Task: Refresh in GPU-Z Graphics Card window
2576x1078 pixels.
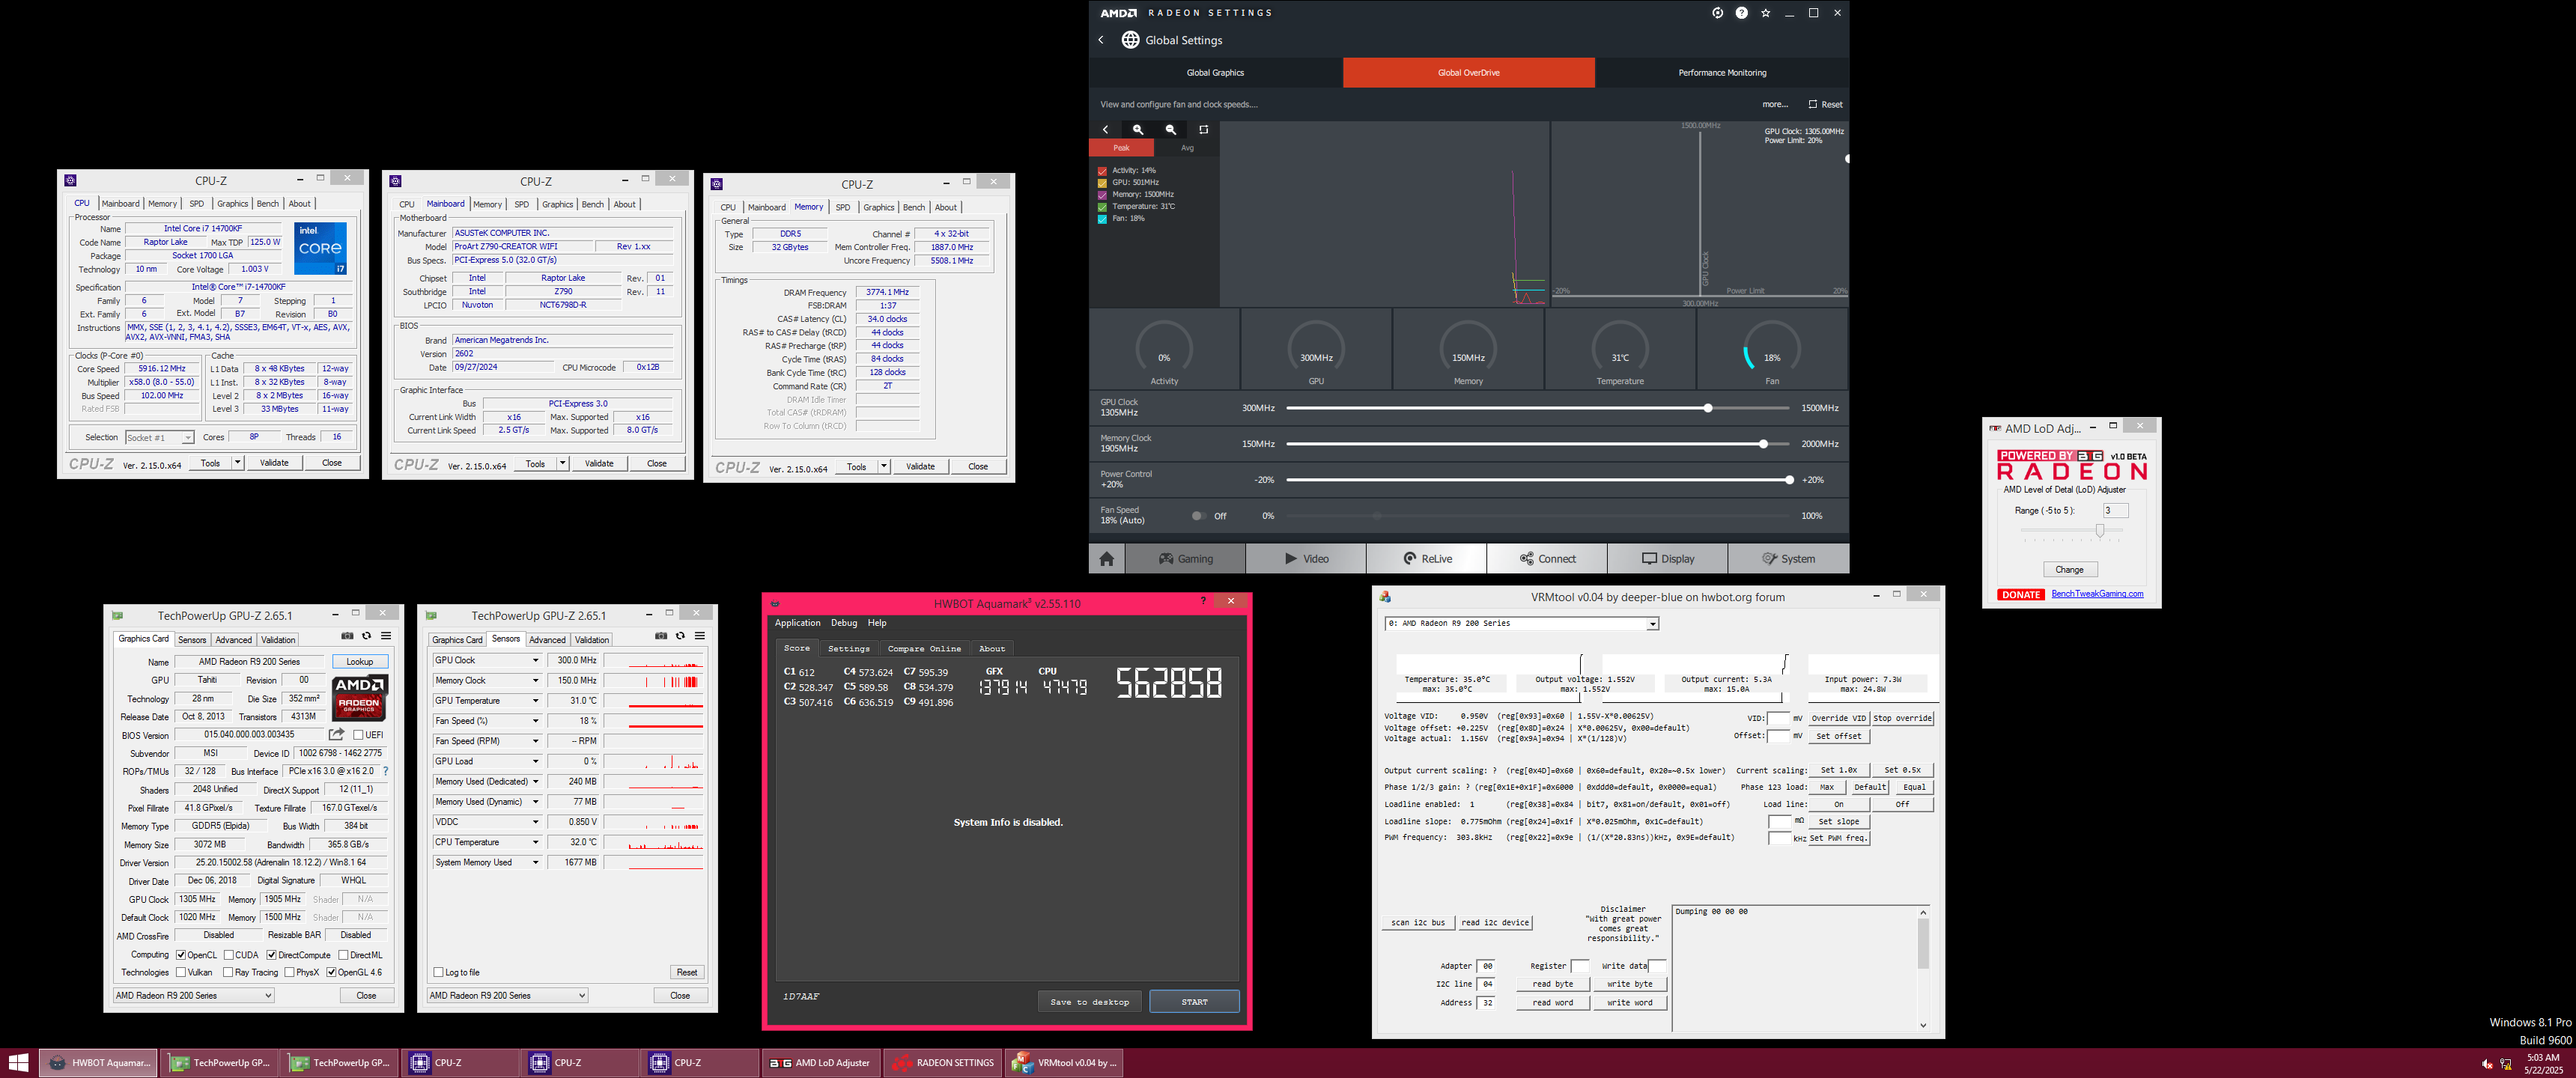Action: point(366,636)
